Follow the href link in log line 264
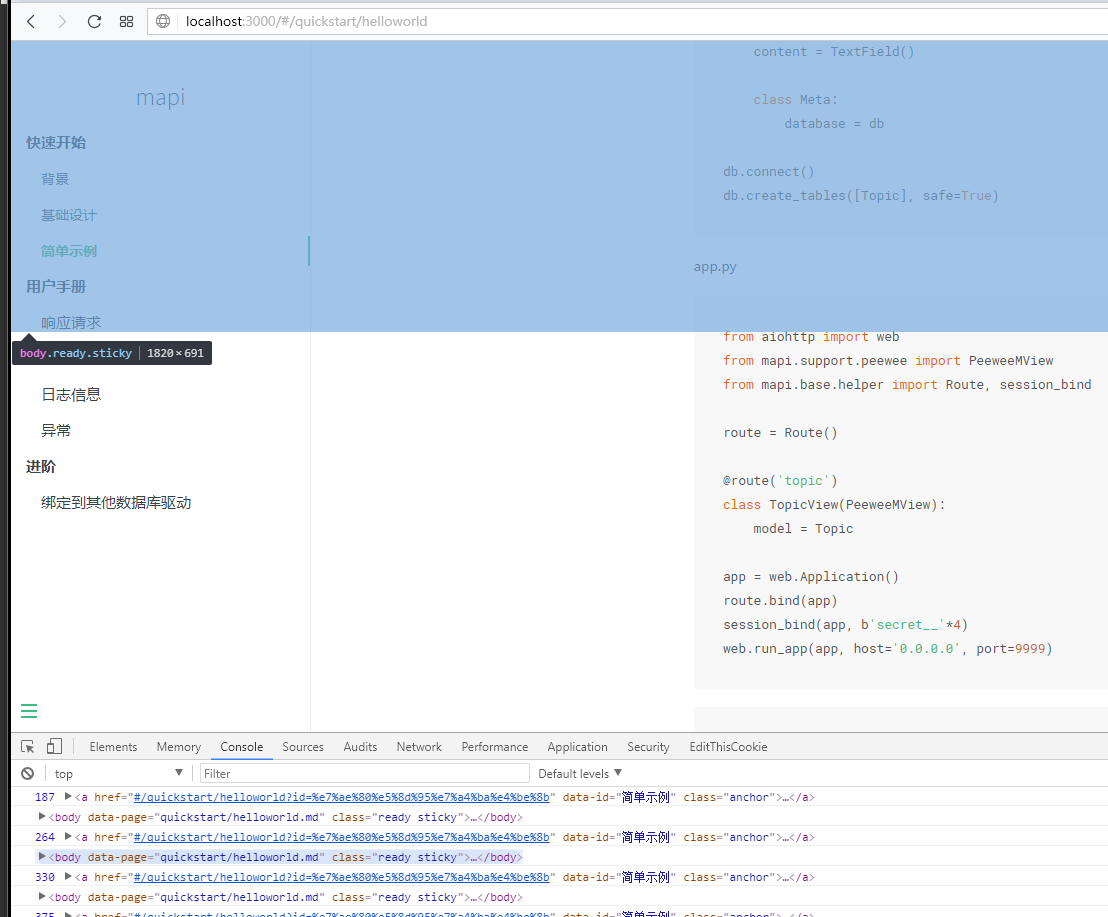The height and width of the screenshot is (917, 1108). point(341,837)
